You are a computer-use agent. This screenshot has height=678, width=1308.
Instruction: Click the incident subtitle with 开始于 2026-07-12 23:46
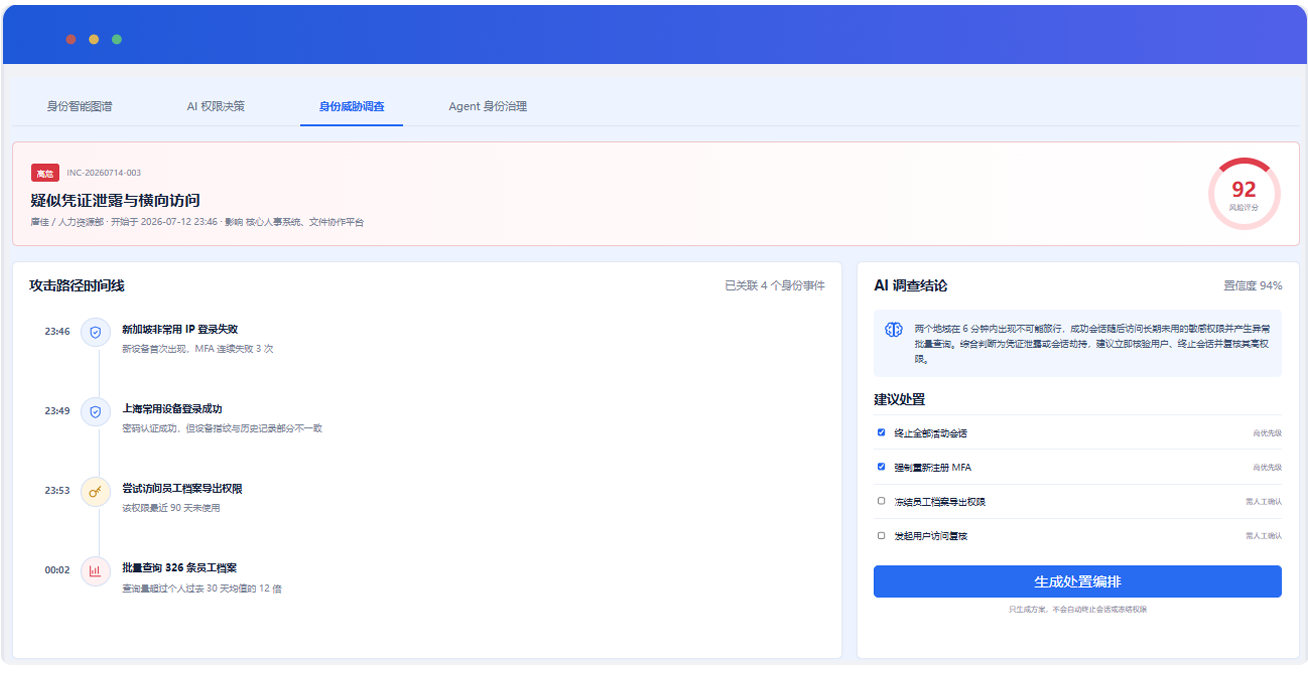tap(197, 222)
